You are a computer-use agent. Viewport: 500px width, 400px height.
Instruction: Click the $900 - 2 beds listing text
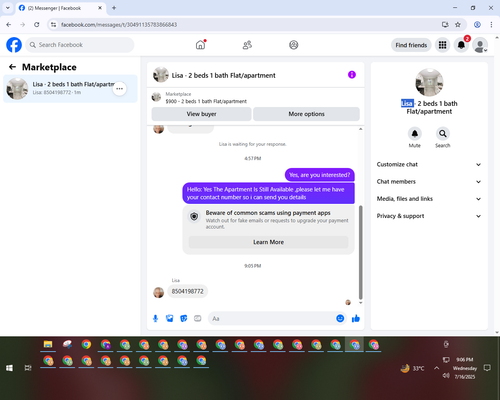pos(206,101)
